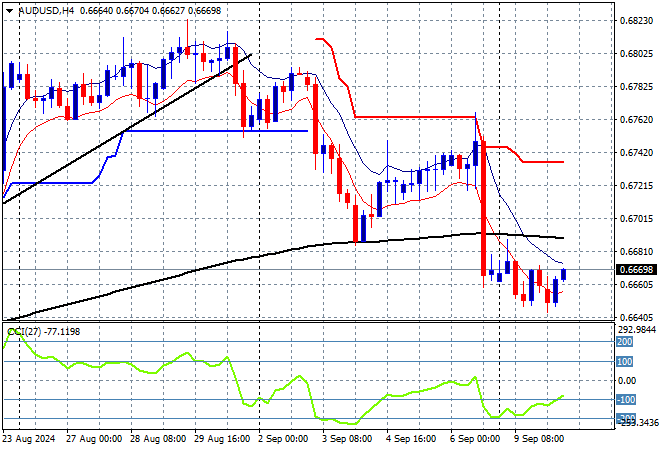Select the 0.67215 price axis label
The height and width of the screenshot is (450, 660).
coord(636,186)
